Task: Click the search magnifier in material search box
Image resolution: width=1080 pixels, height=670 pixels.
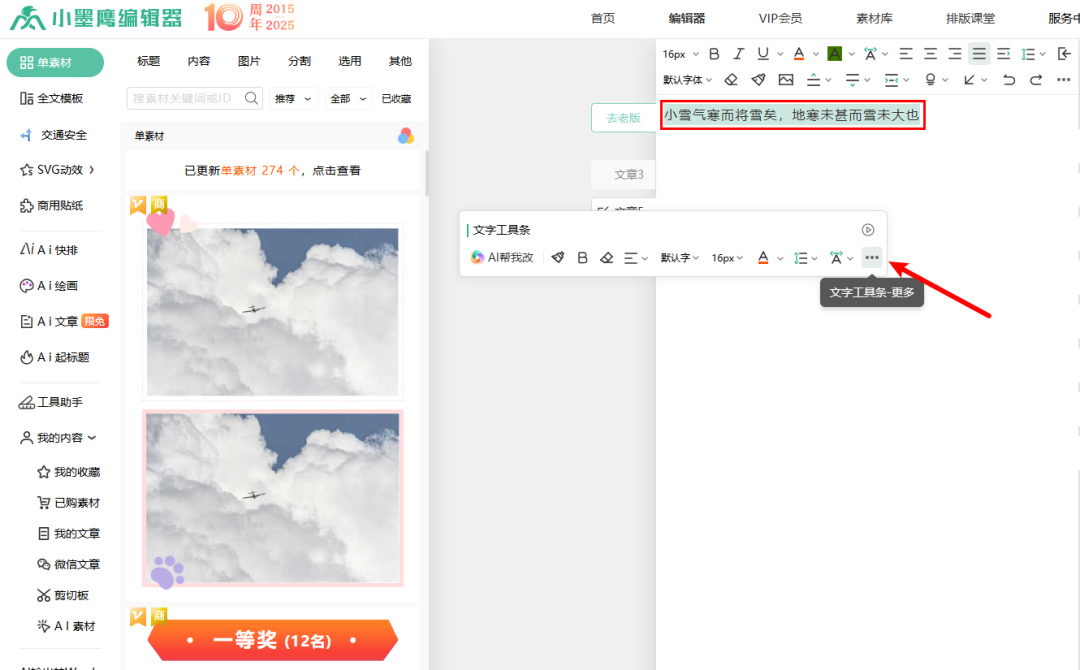Action: coord(252,98)
